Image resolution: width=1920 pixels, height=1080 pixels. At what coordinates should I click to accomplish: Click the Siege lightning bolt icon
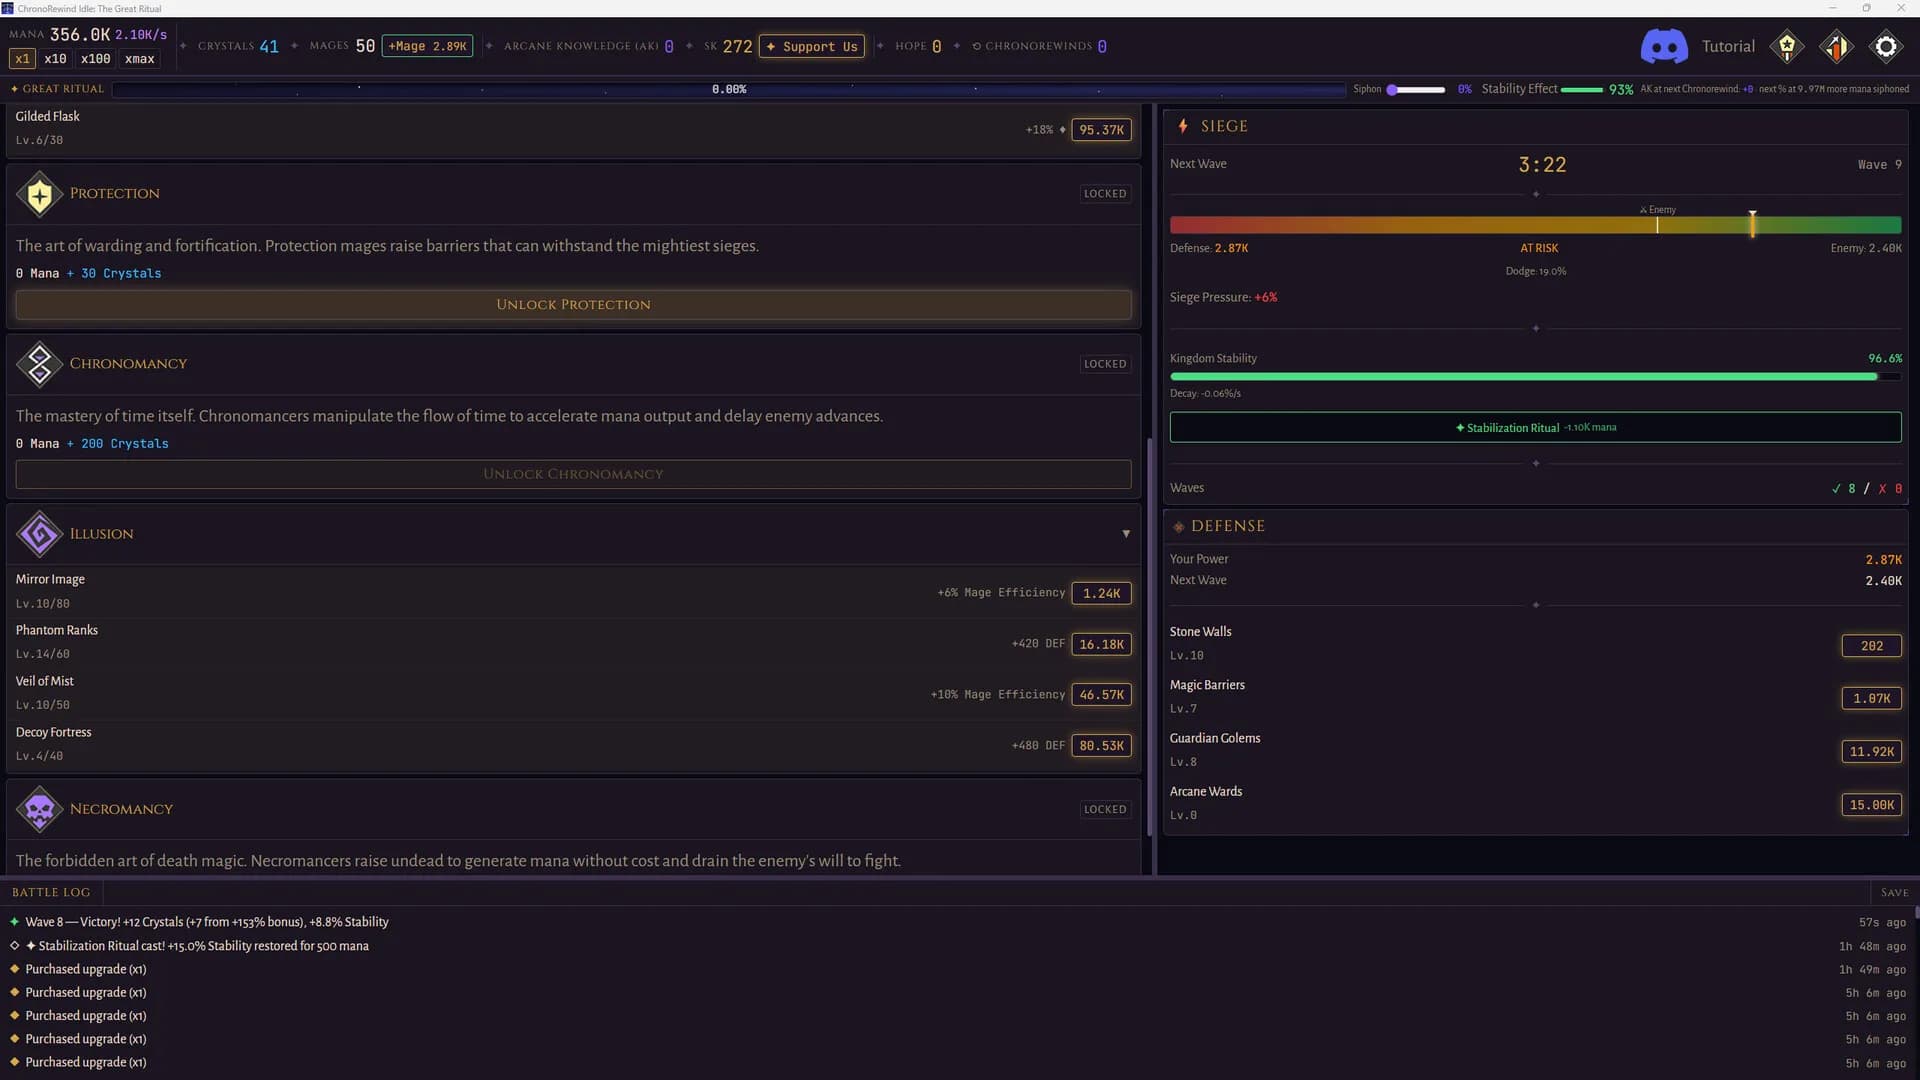tap(1183, 126)
